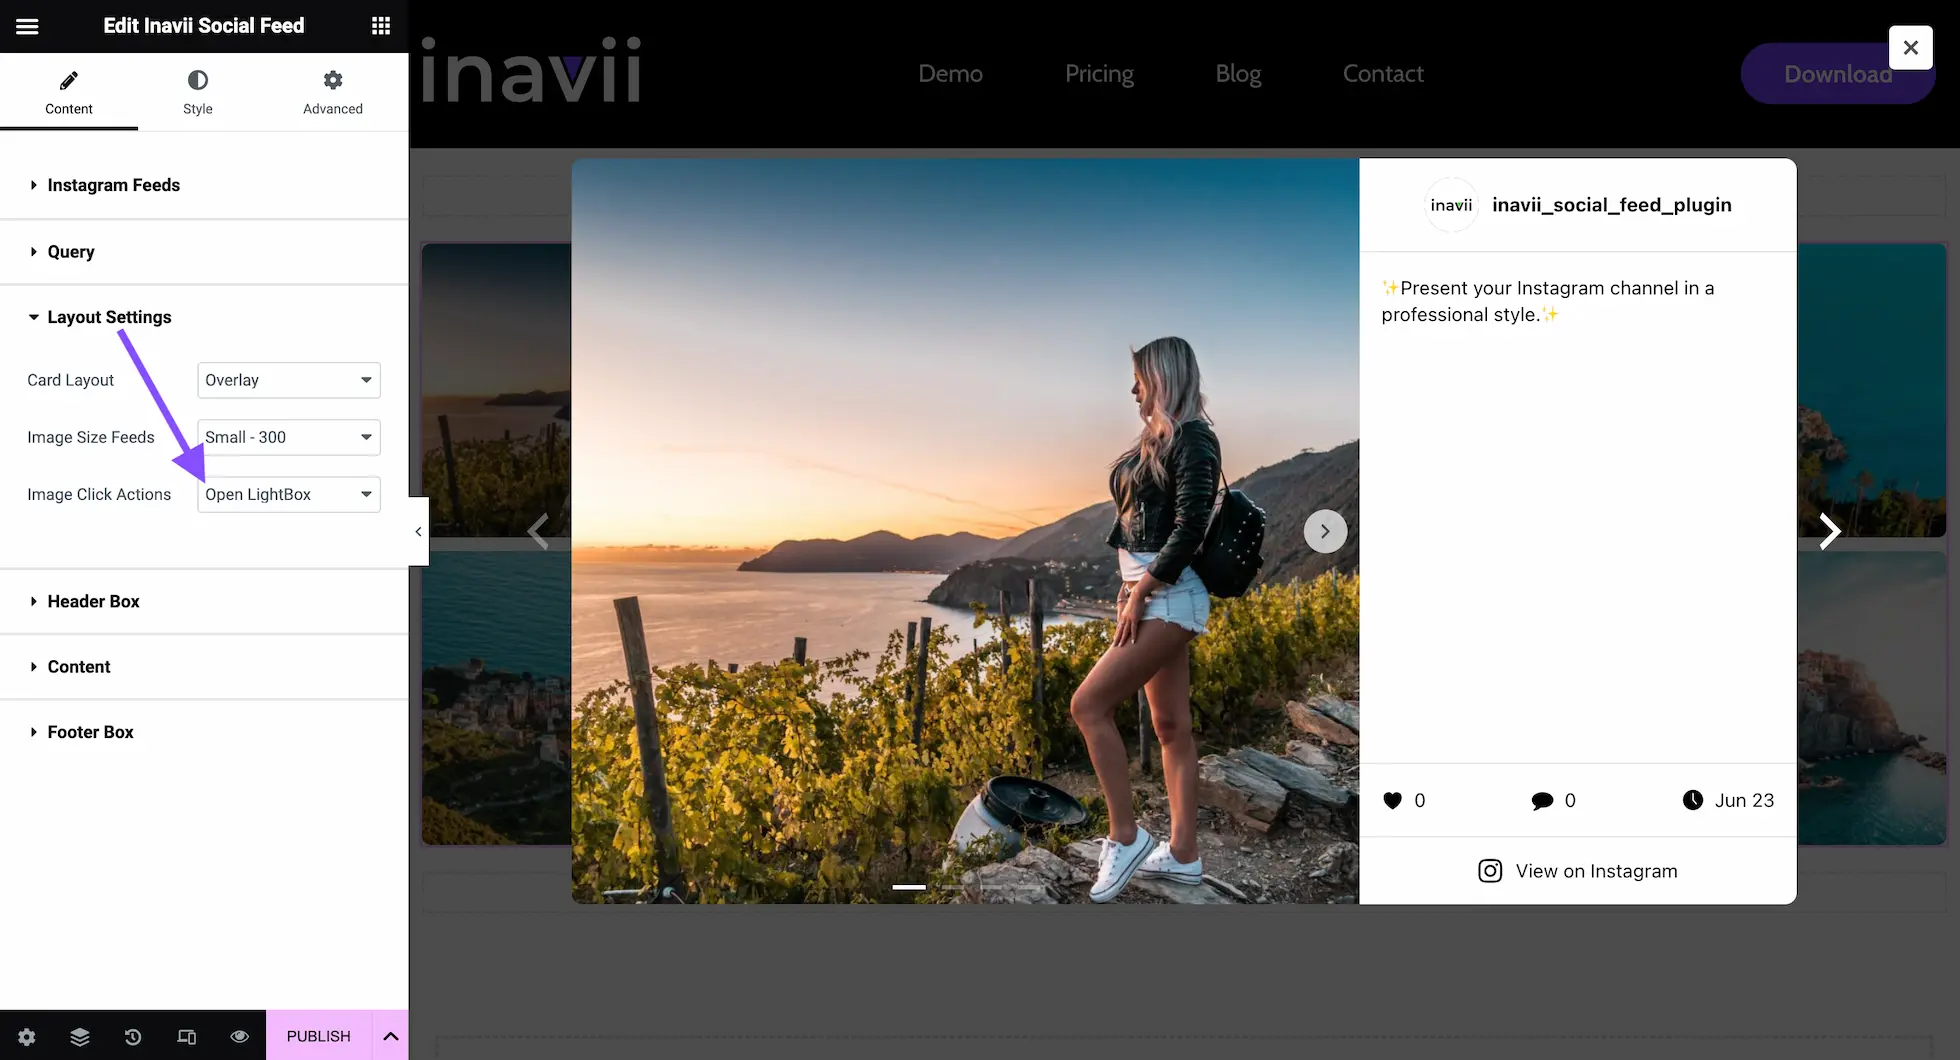Expand the Instagram Feeds section
The width and height of the screenshot is (1960, 1060).
(113, 185)
